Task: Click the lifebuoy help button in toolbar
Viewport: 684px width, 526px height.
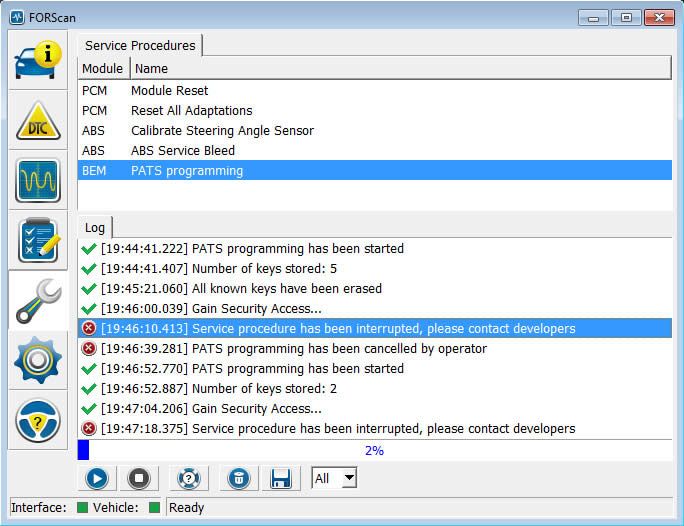Action: point(188,478)
